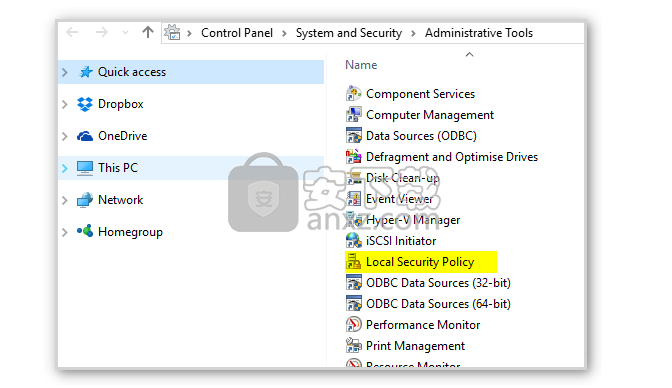Image resolution: width=672 pixels, height=388 pixels.
Task: Click the Print Management icon
Action: (354, 346)
